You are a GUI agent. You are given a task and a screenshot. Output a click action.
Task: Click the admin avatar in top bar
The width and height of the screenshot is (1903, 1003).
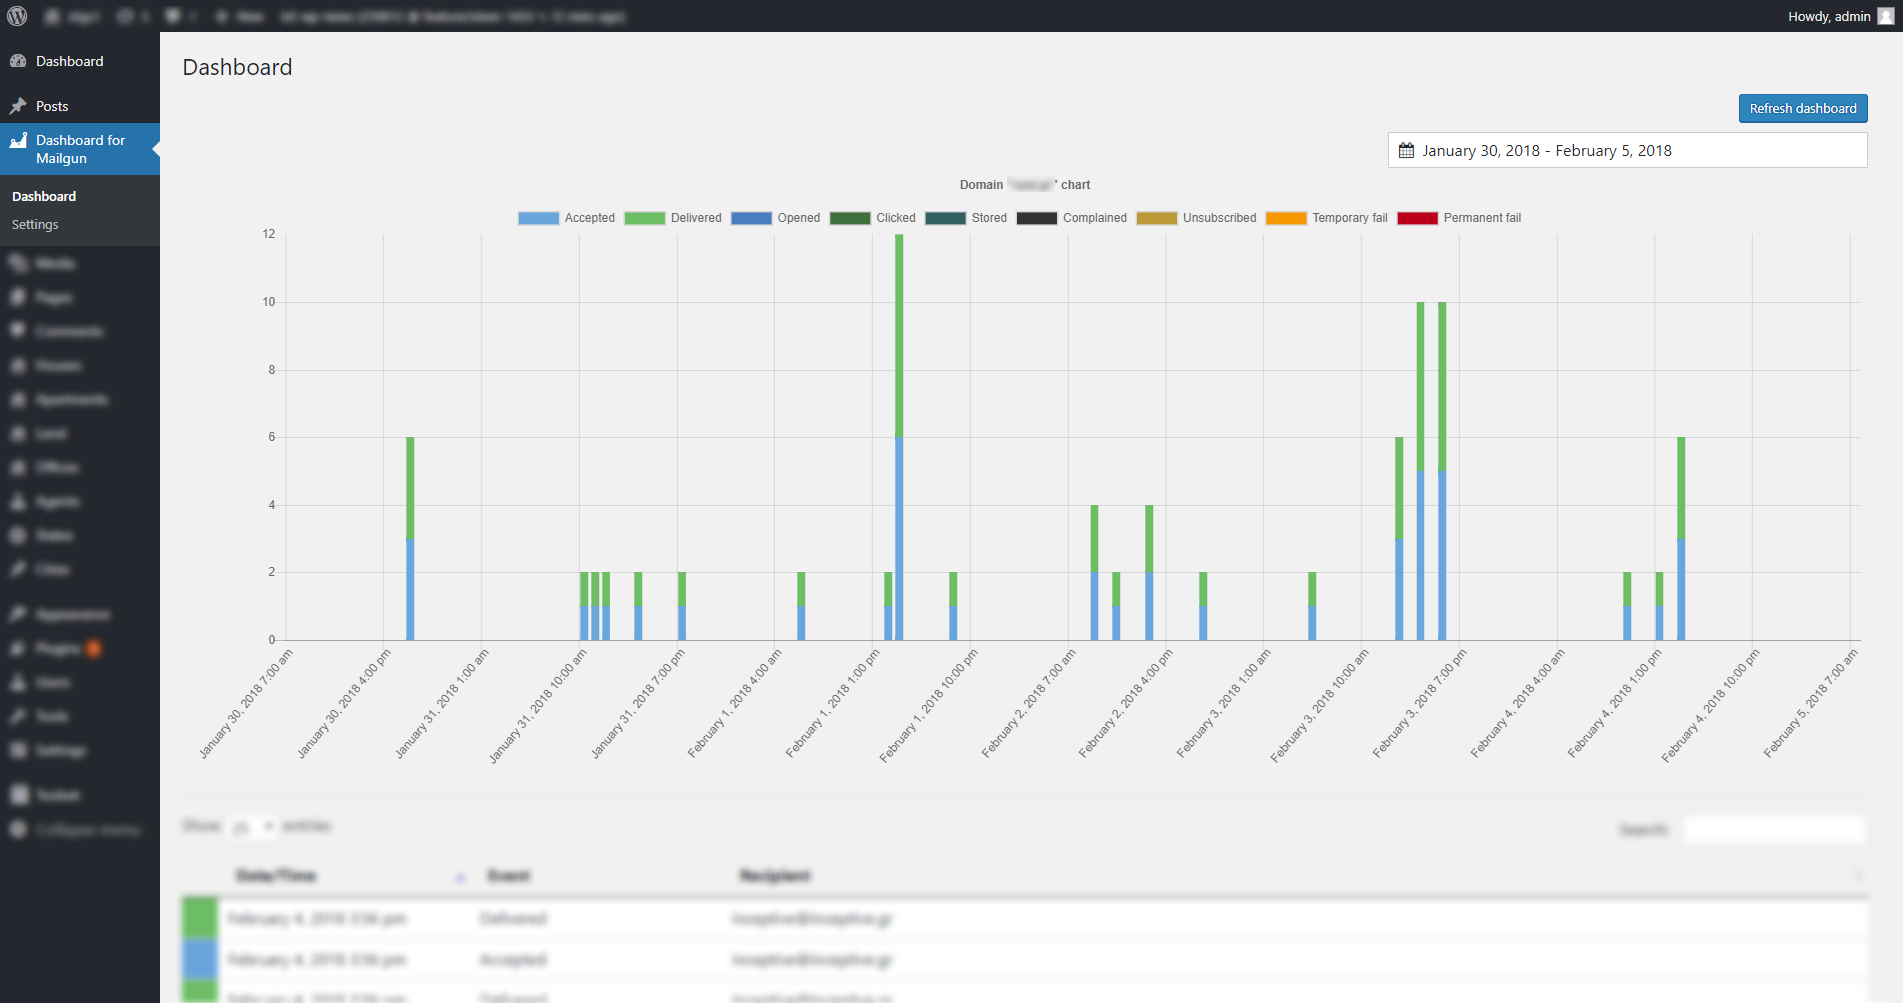click(1886, 16)
